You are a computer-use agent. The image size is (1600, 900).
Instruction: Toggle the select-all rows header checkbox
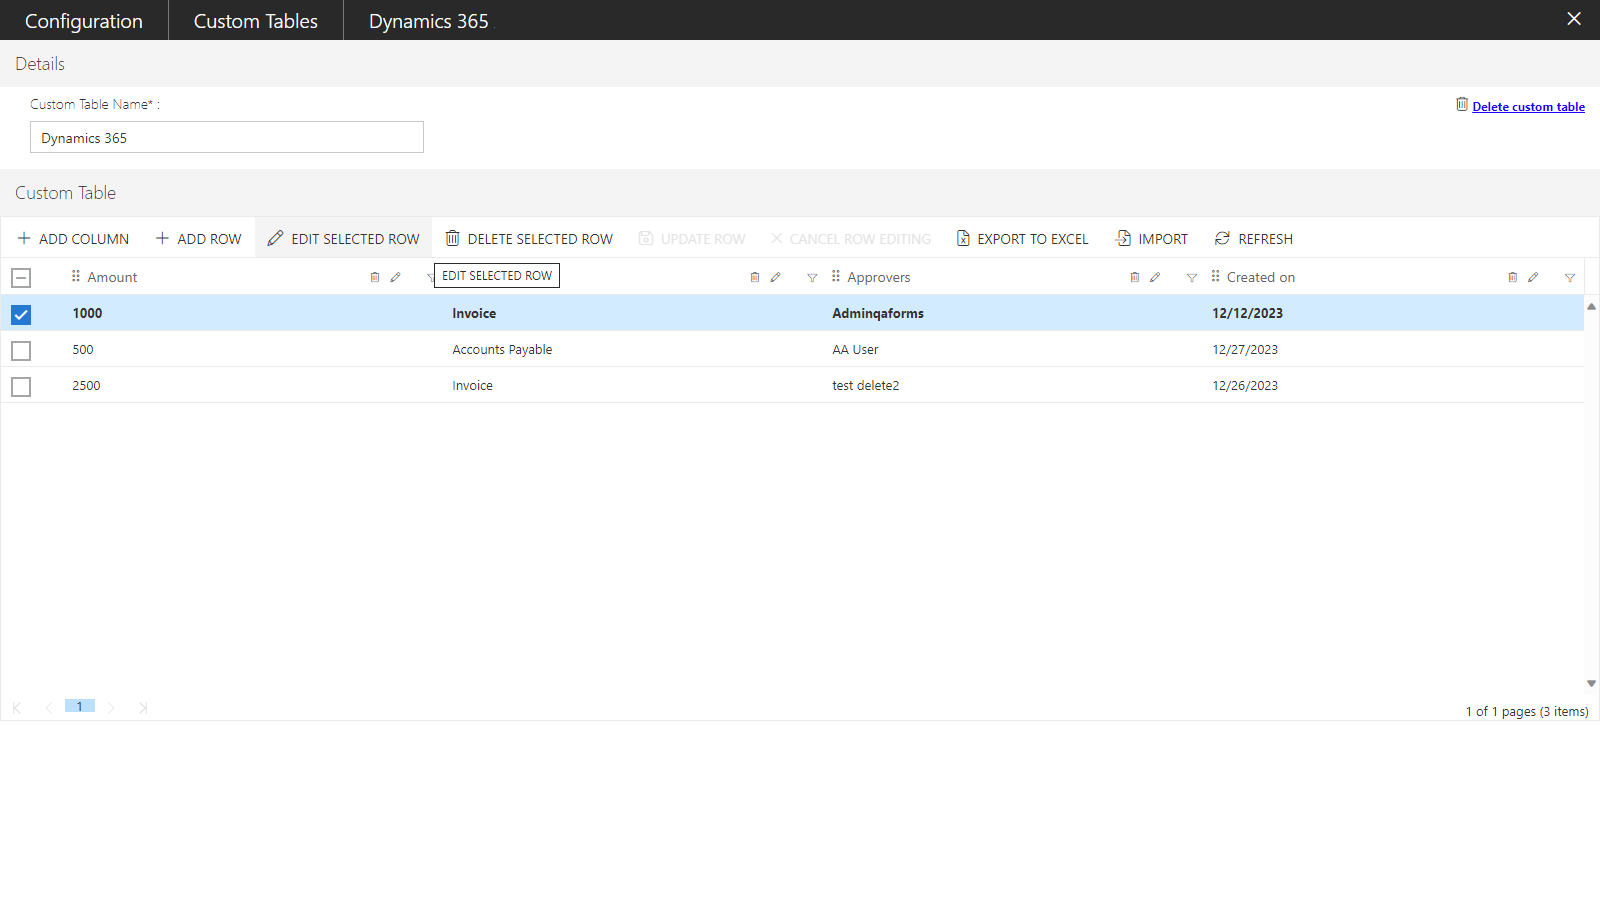21,278
